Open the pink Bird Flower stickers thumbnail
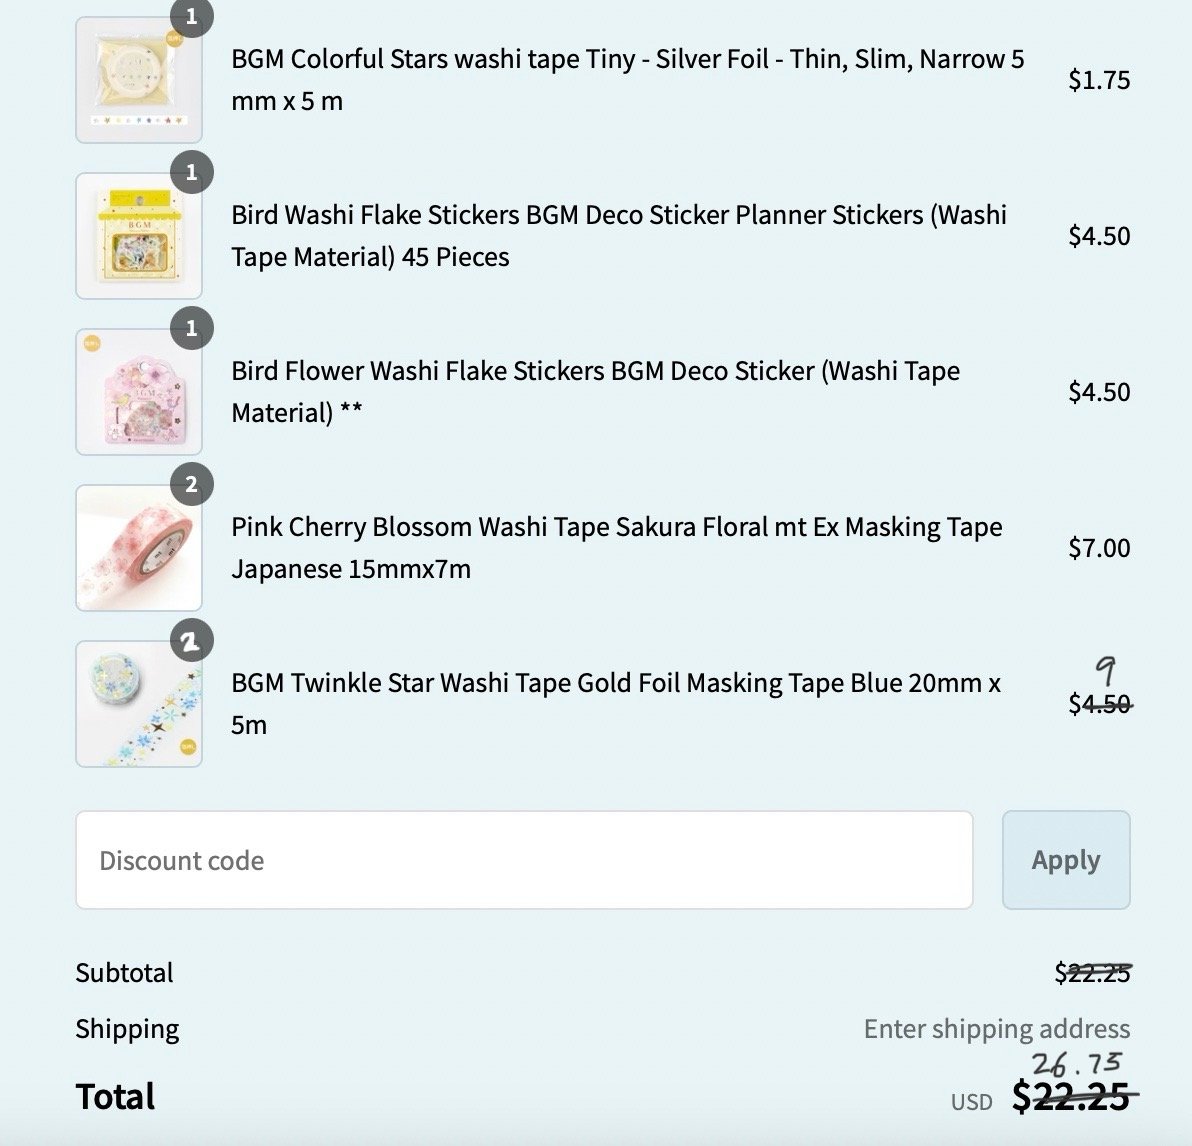 point(139,392)
